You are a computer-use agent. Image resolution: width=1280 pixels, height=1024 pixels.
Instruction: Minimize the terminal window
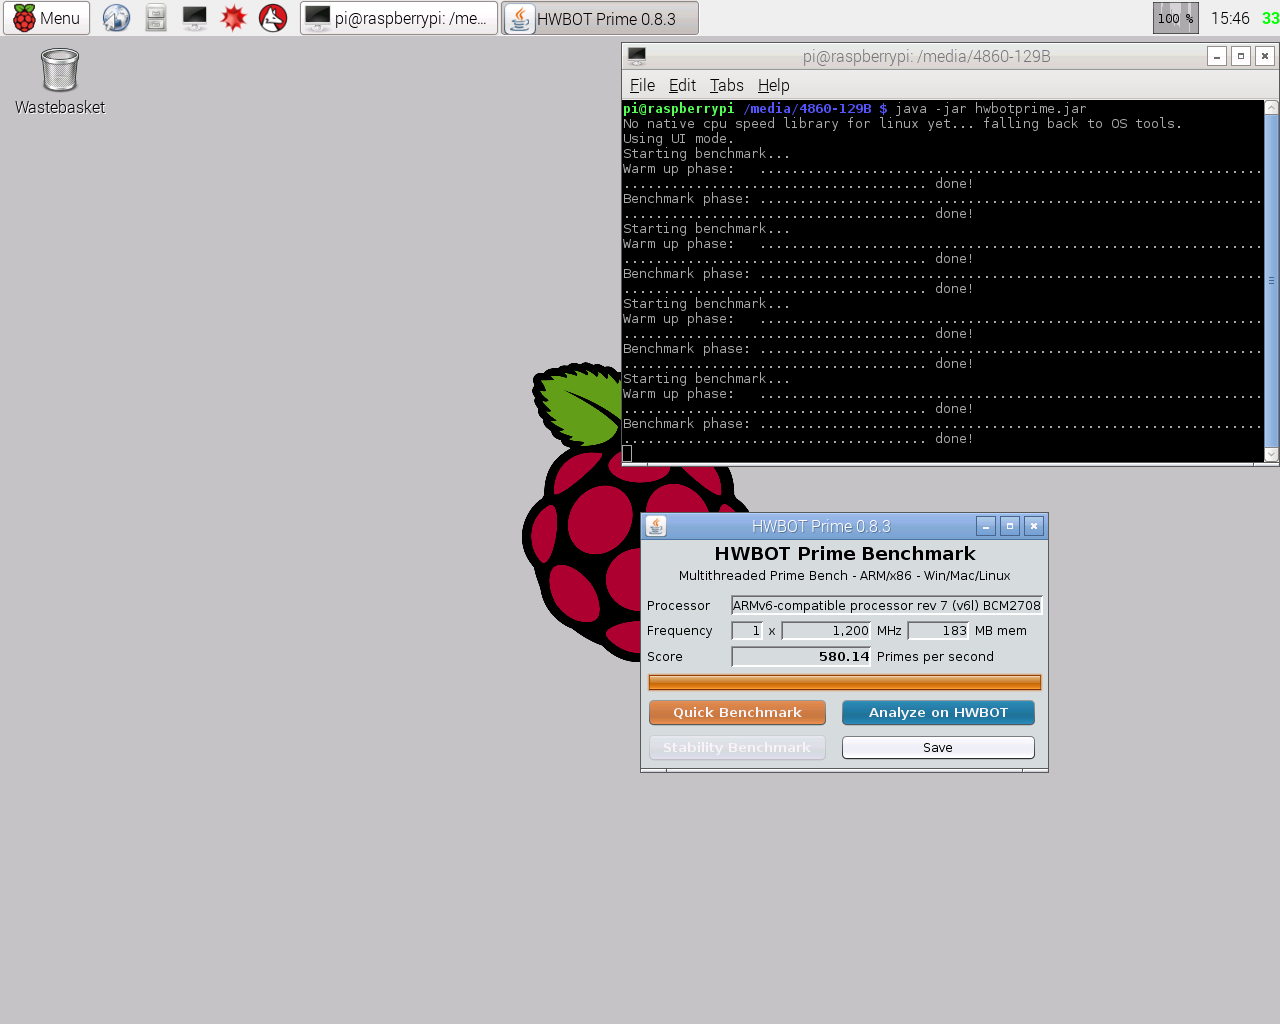click(x=1217, y=56)
